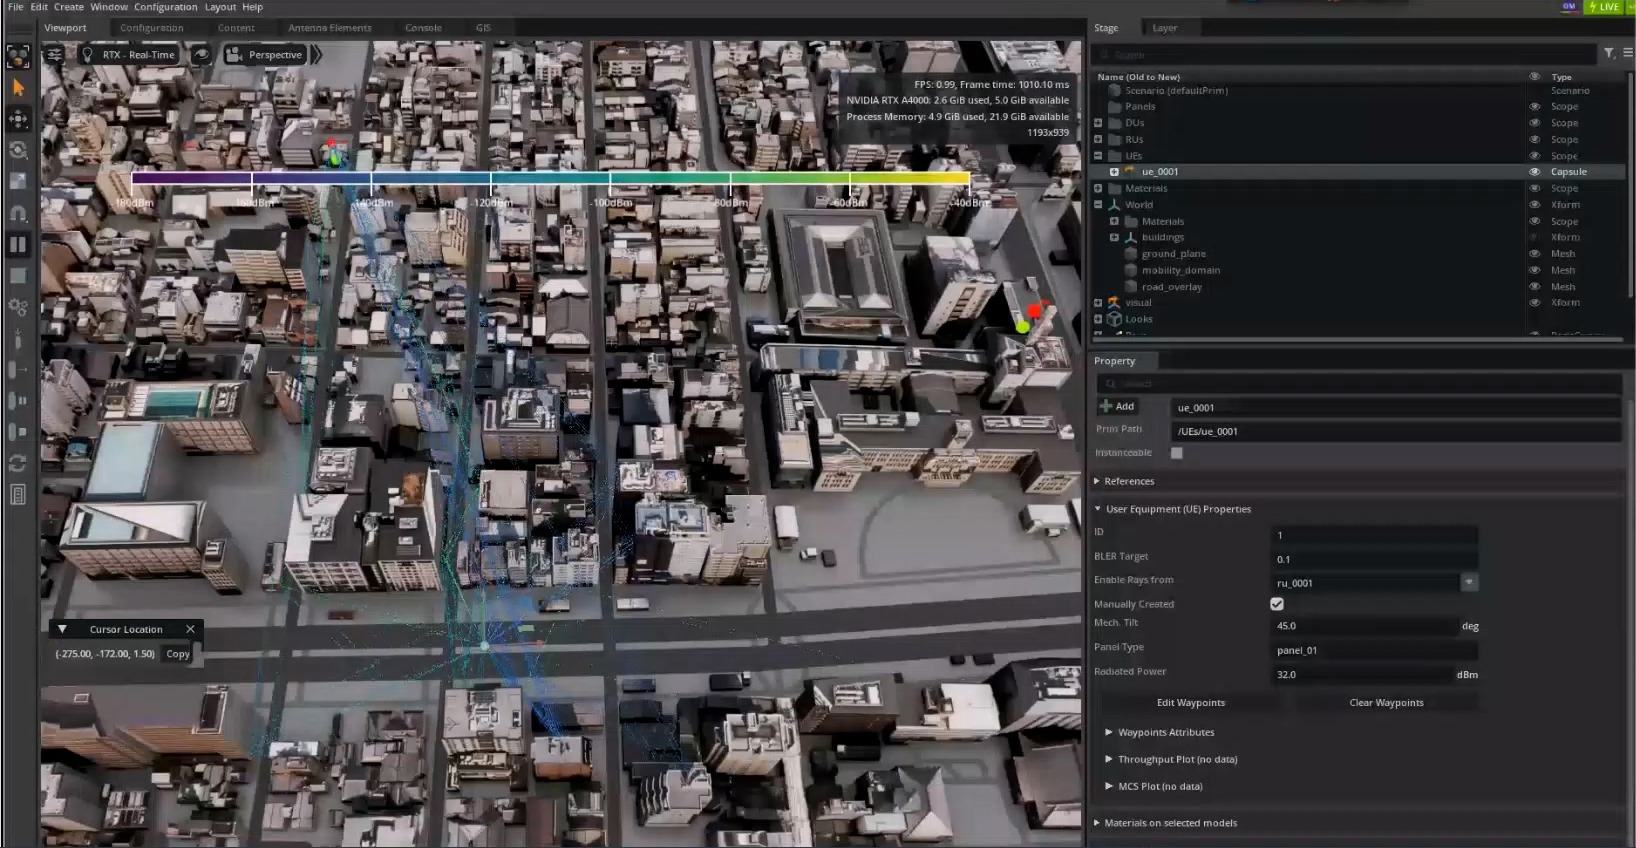
Task: Expand the RUs tree node
Action: [1098, 139]
